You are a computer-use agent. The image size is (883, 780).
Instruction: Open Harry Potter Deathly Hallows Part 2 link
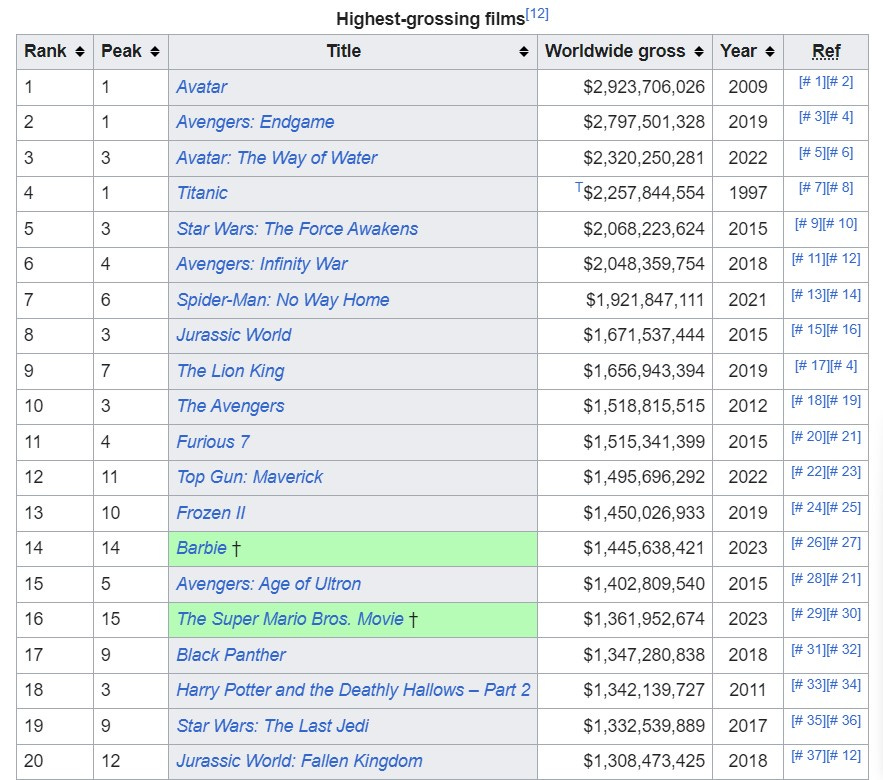point(353,689)
